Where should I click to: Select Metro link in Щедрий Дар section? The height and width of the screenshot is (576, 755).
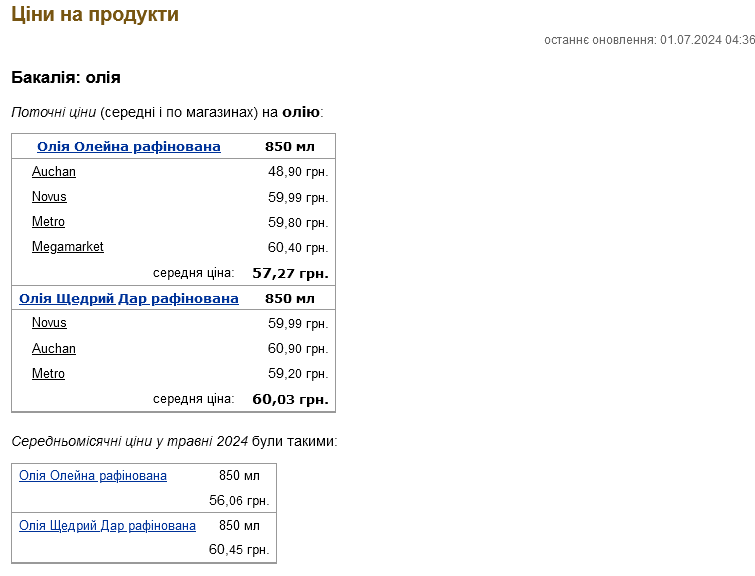click(x=48, y=374)
